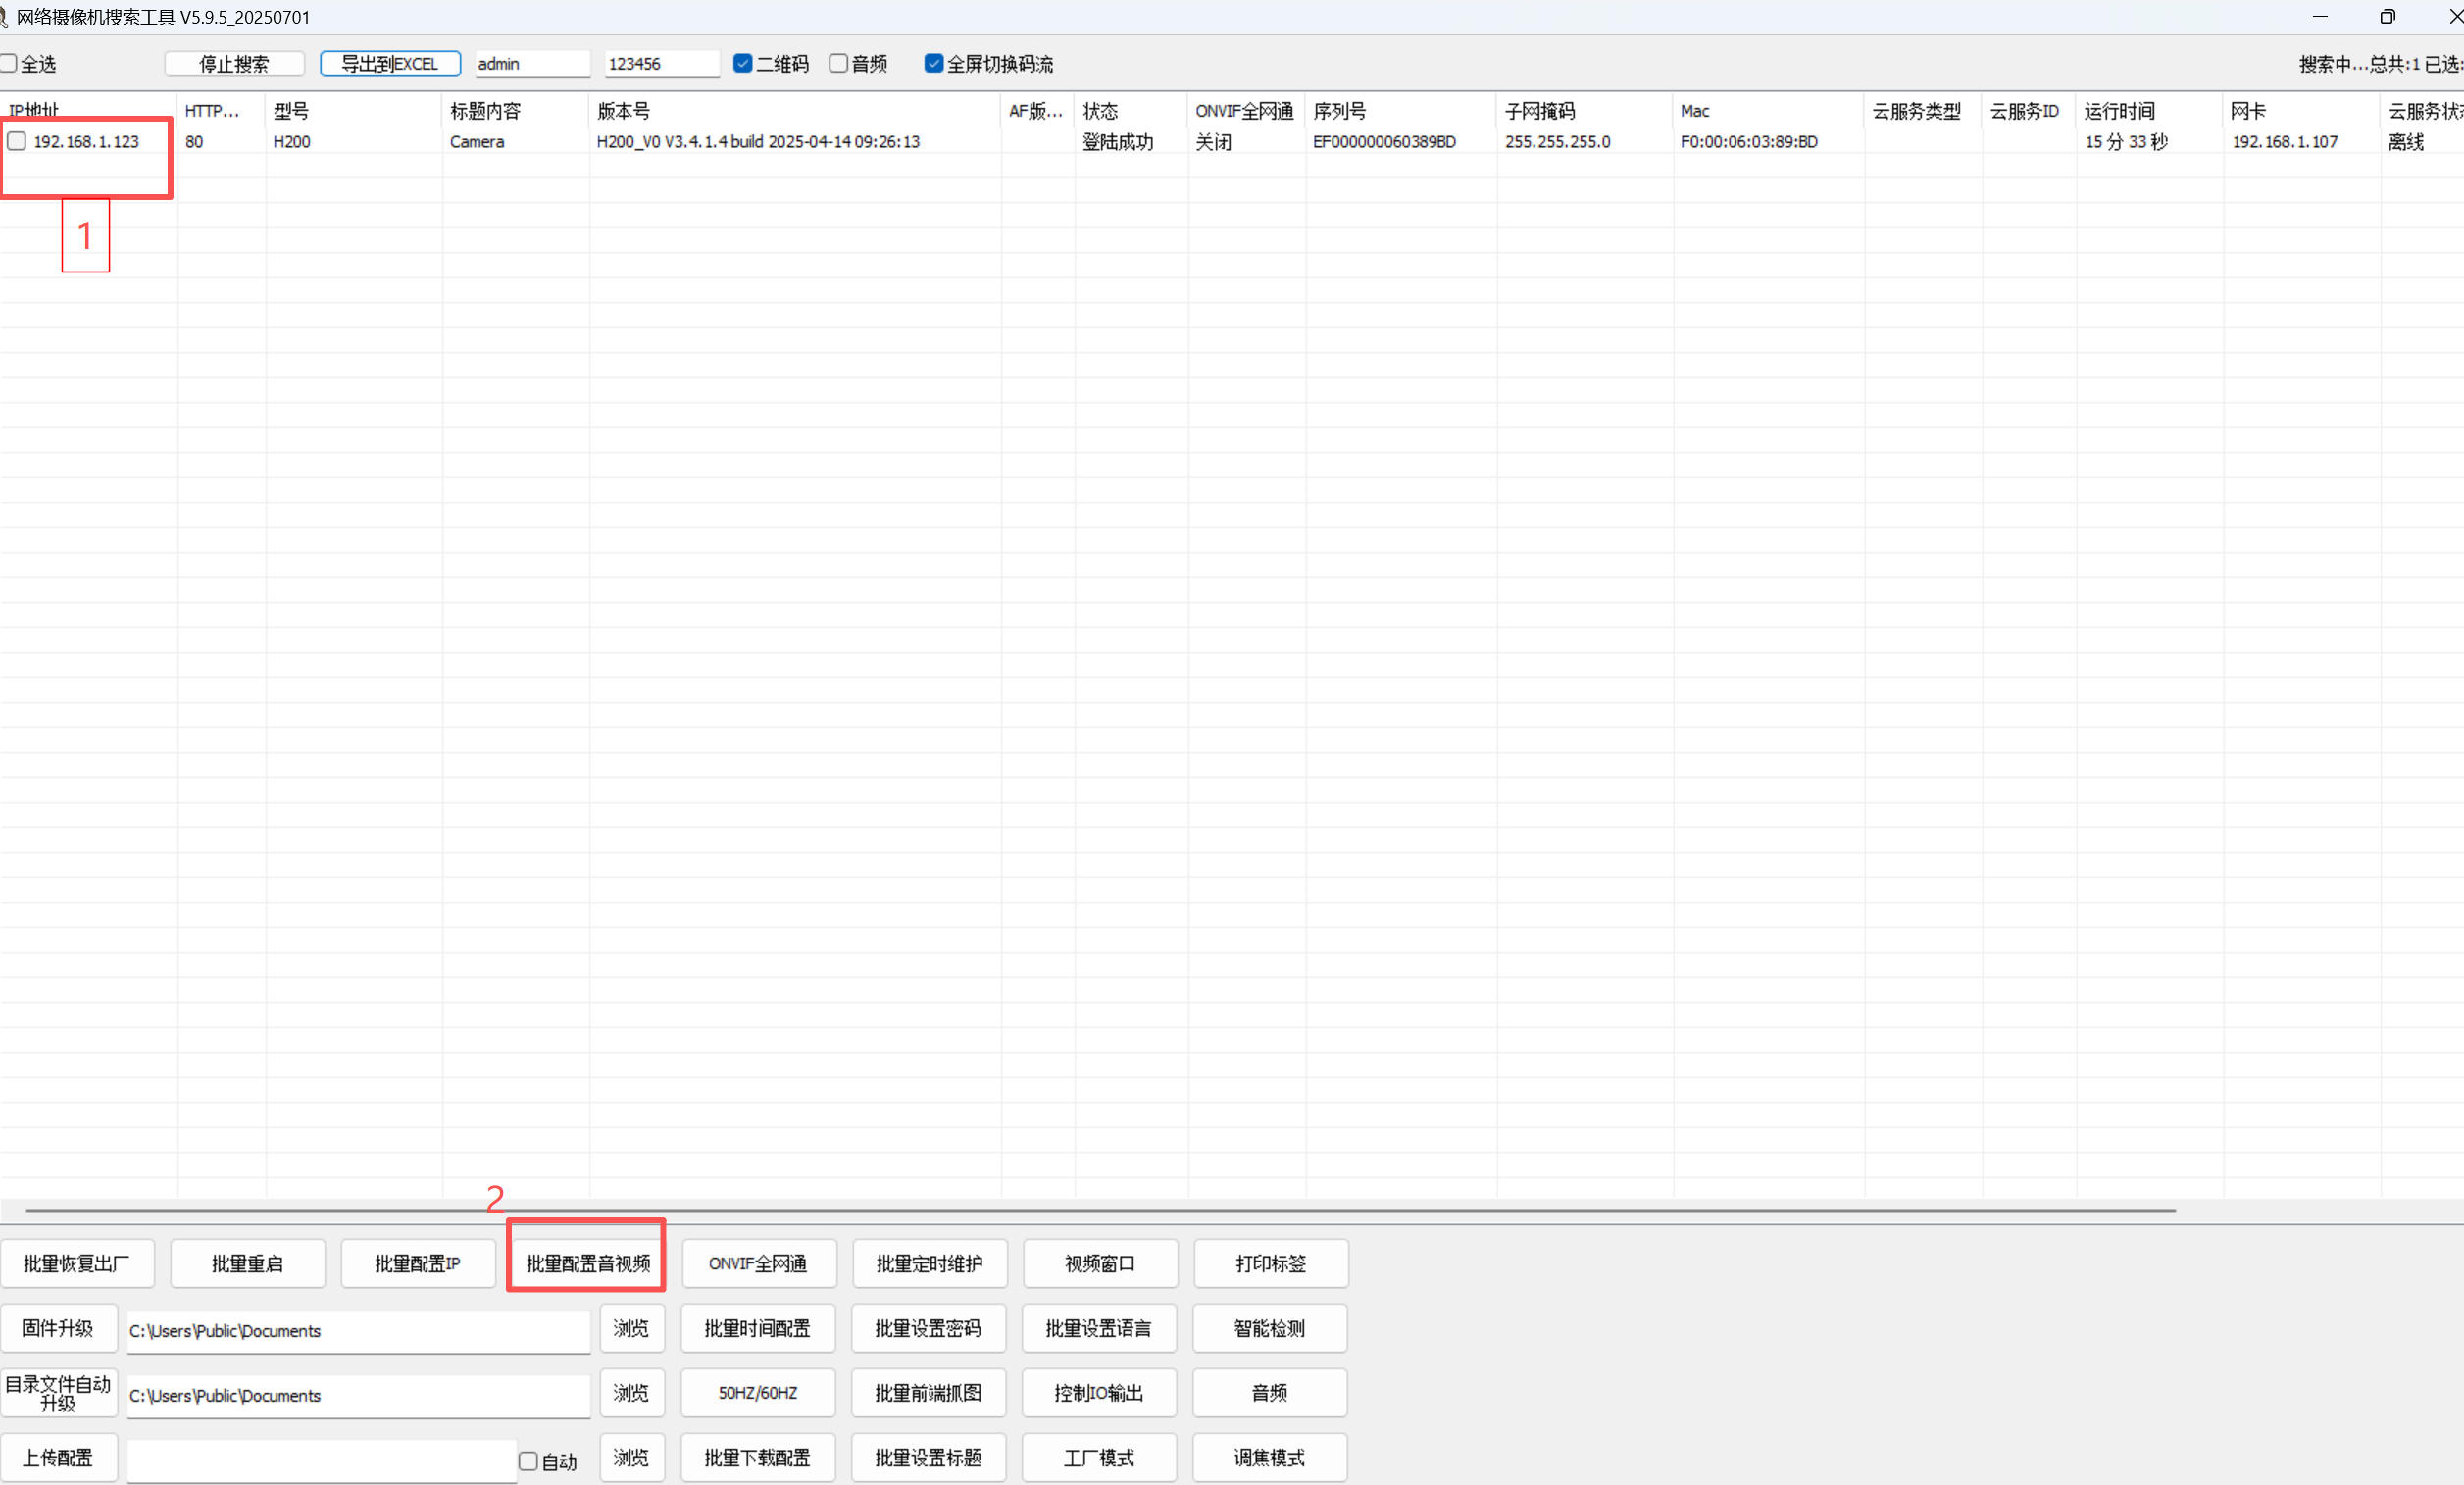Click the 子网掩码 column header
The width and height of the screenshot is (2464, 1485).
[1585, 110]
